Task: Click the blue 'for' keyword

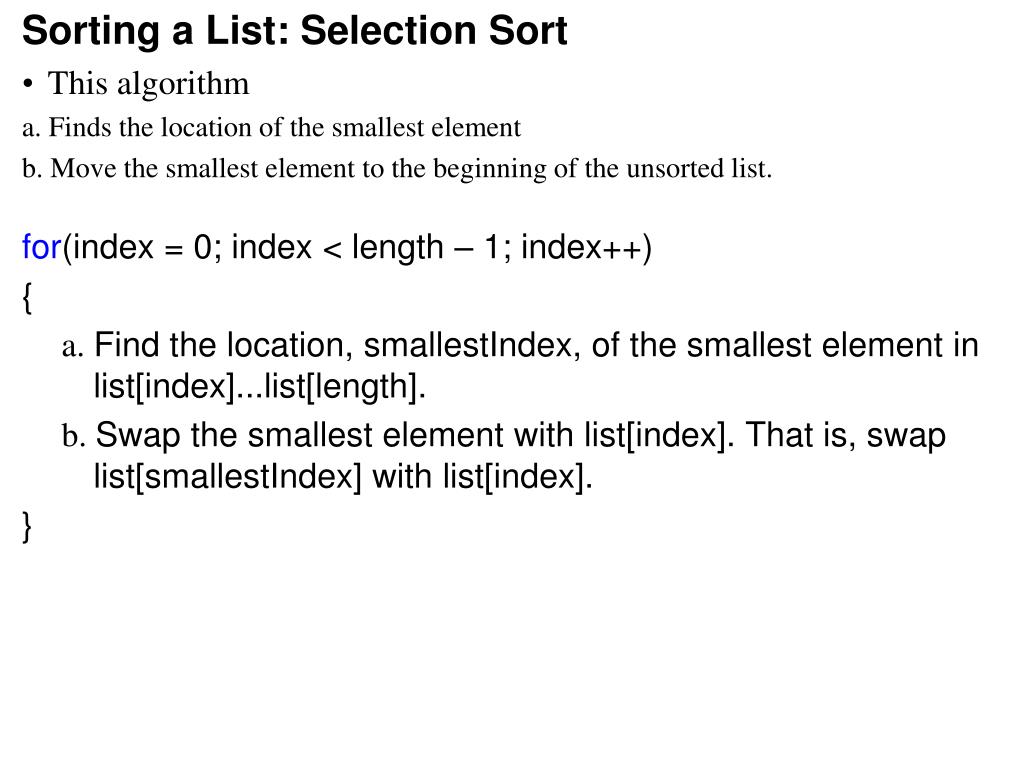Action: click(41, 248)
